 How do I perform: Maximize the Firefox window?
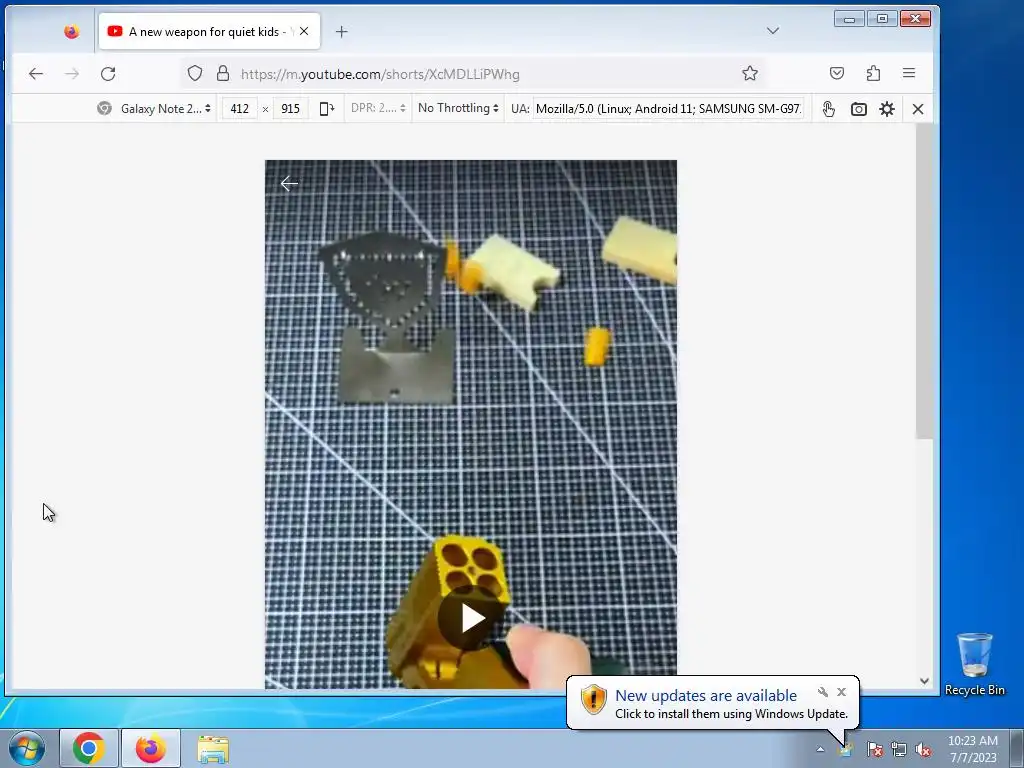tap(882, 19)
